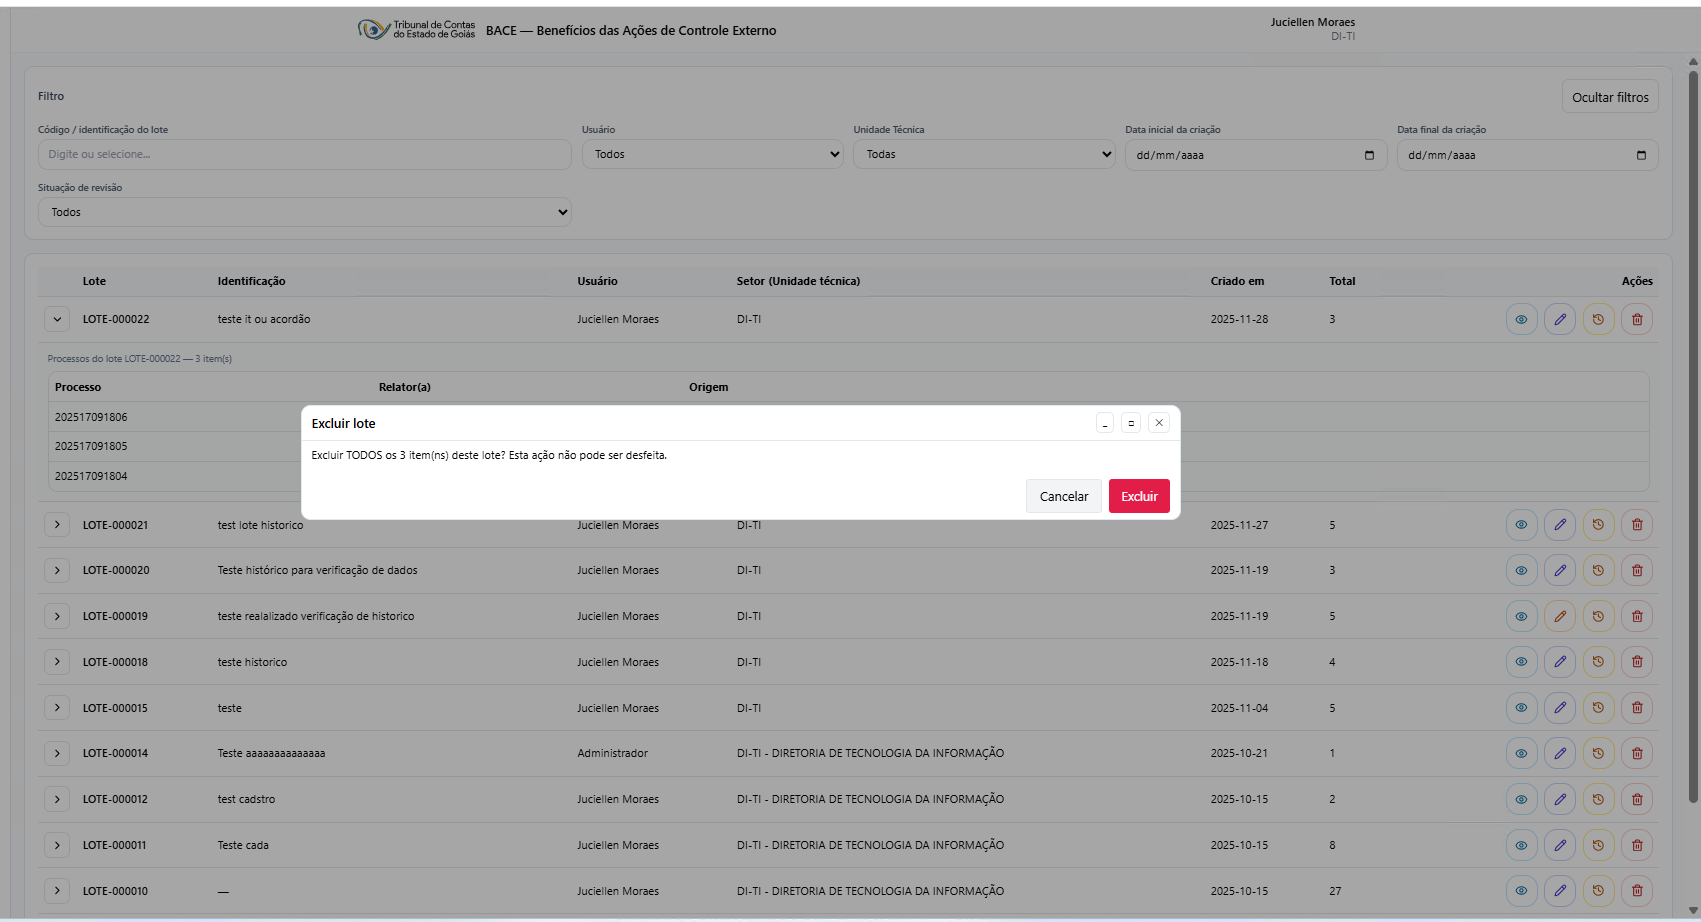View LOTE-000011 details with eye icon
Viewport: 1701px width, 922px height.
pyautogui.click(x=1521, y=846)
